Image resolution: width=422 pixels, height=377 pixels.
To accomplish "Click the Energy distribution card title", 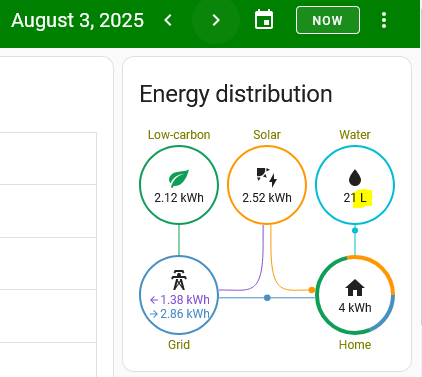I will point(236,94).
